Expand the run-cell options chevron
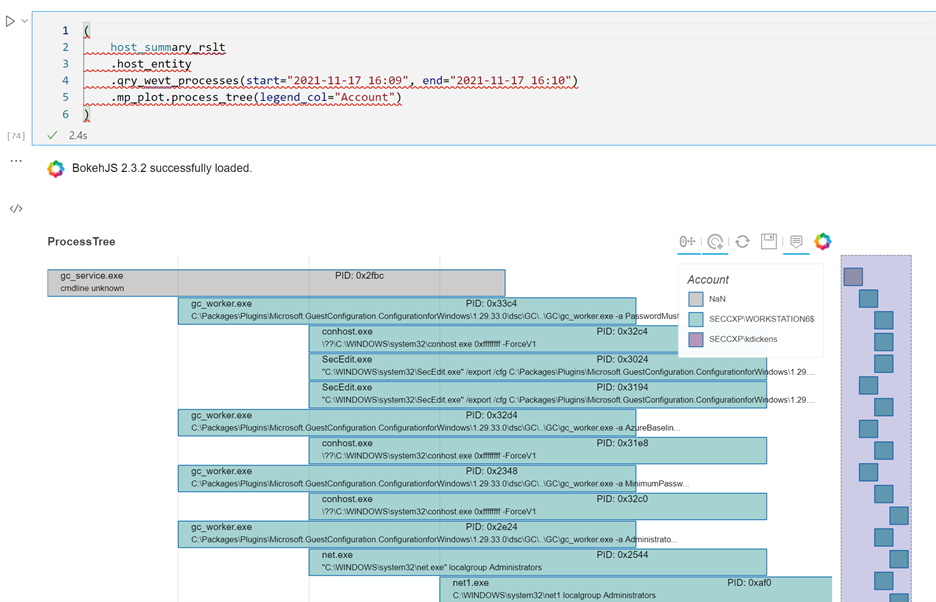 pyautogui.click(x=23, y=20)
